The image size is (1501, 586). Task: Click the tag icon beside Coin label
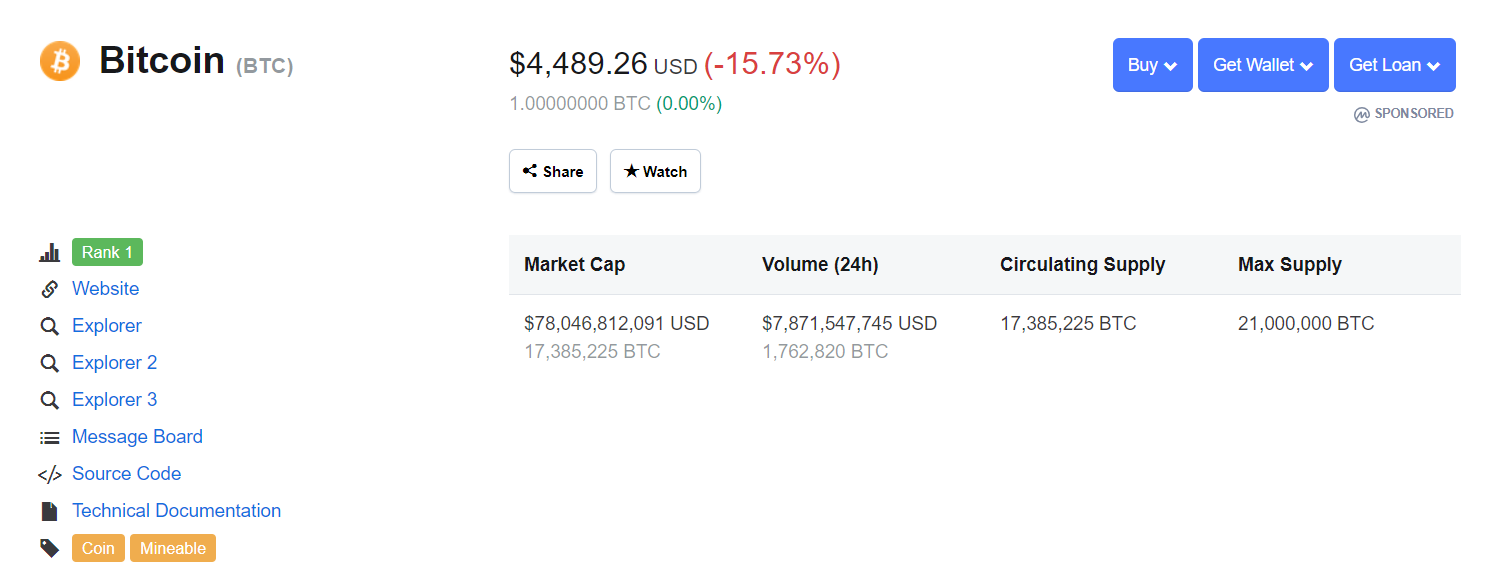click(x=49, y=548)
